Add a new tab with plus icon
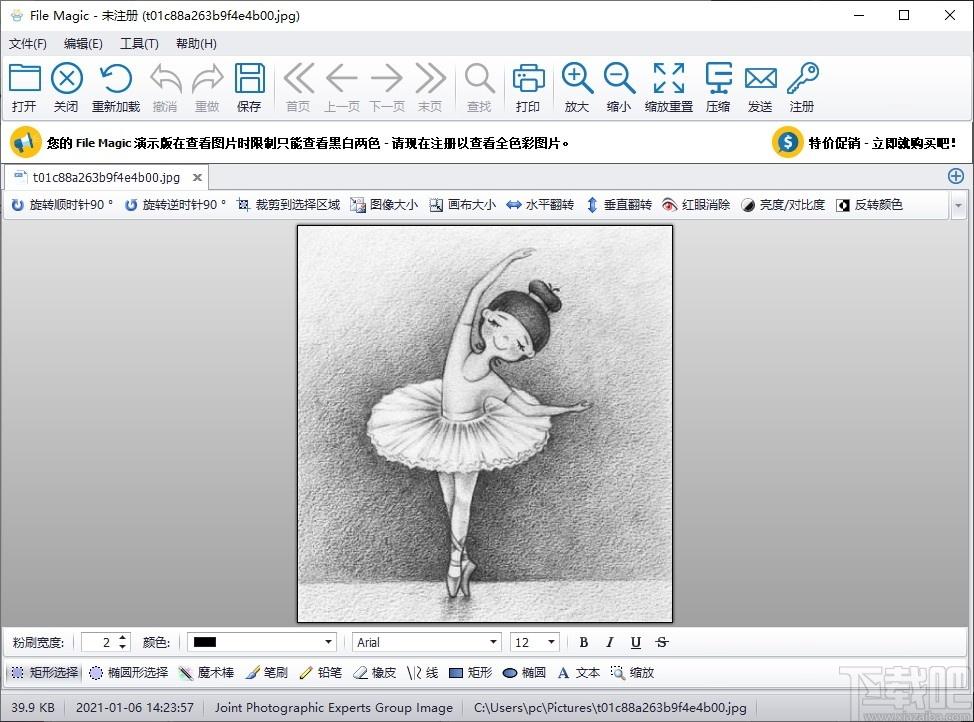This screenshot has width=974, height=722. coord(956,176)
